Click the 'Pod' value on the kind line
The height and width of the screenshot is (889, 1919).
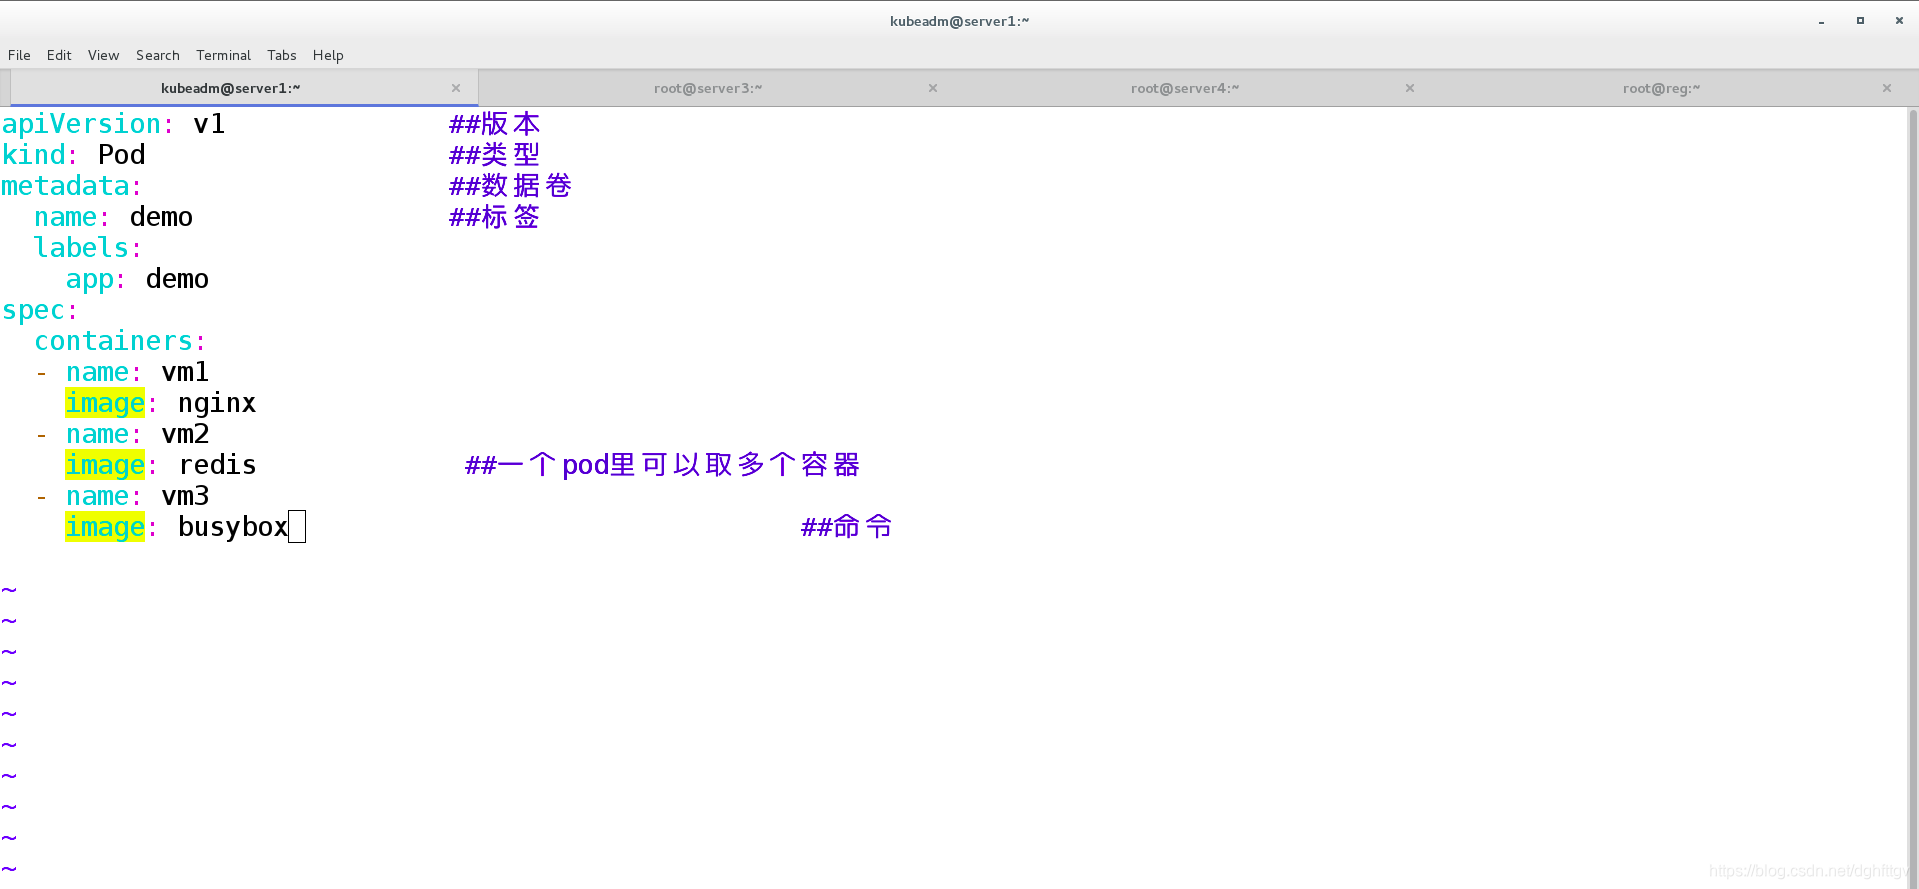[x=122, y=155]
